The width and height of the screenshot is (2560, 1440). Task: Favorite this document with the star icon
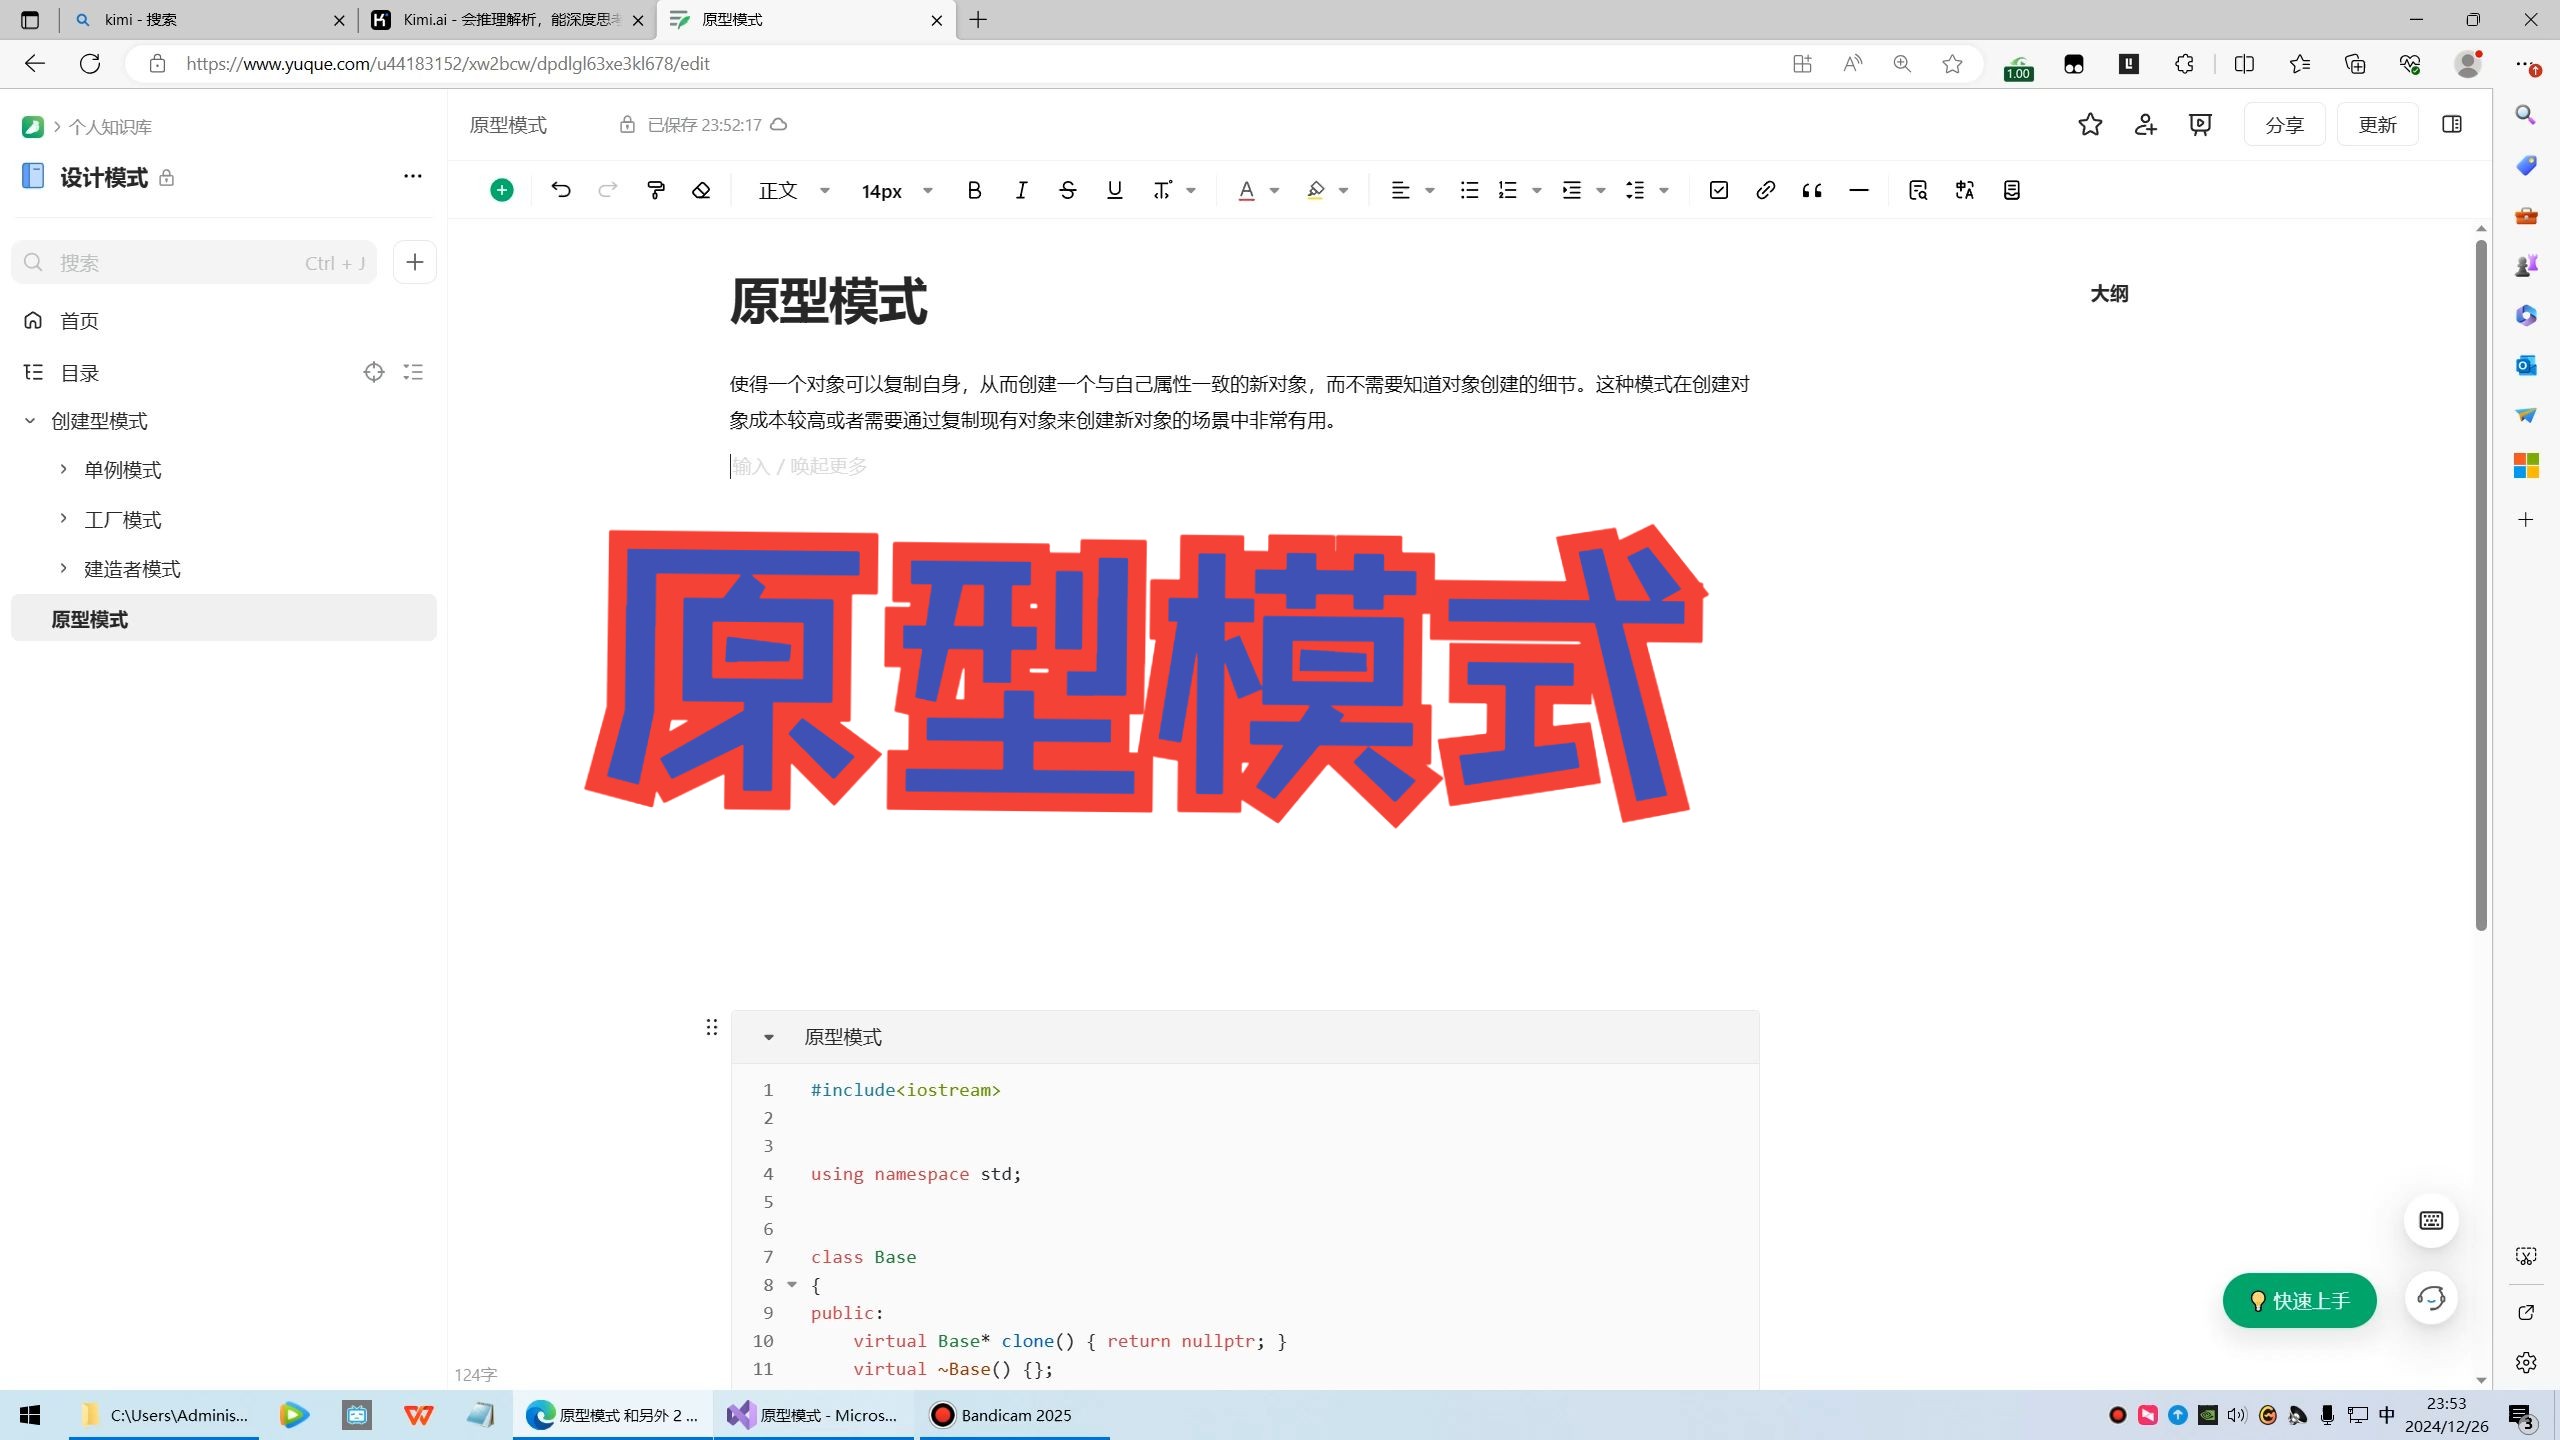2090,125
